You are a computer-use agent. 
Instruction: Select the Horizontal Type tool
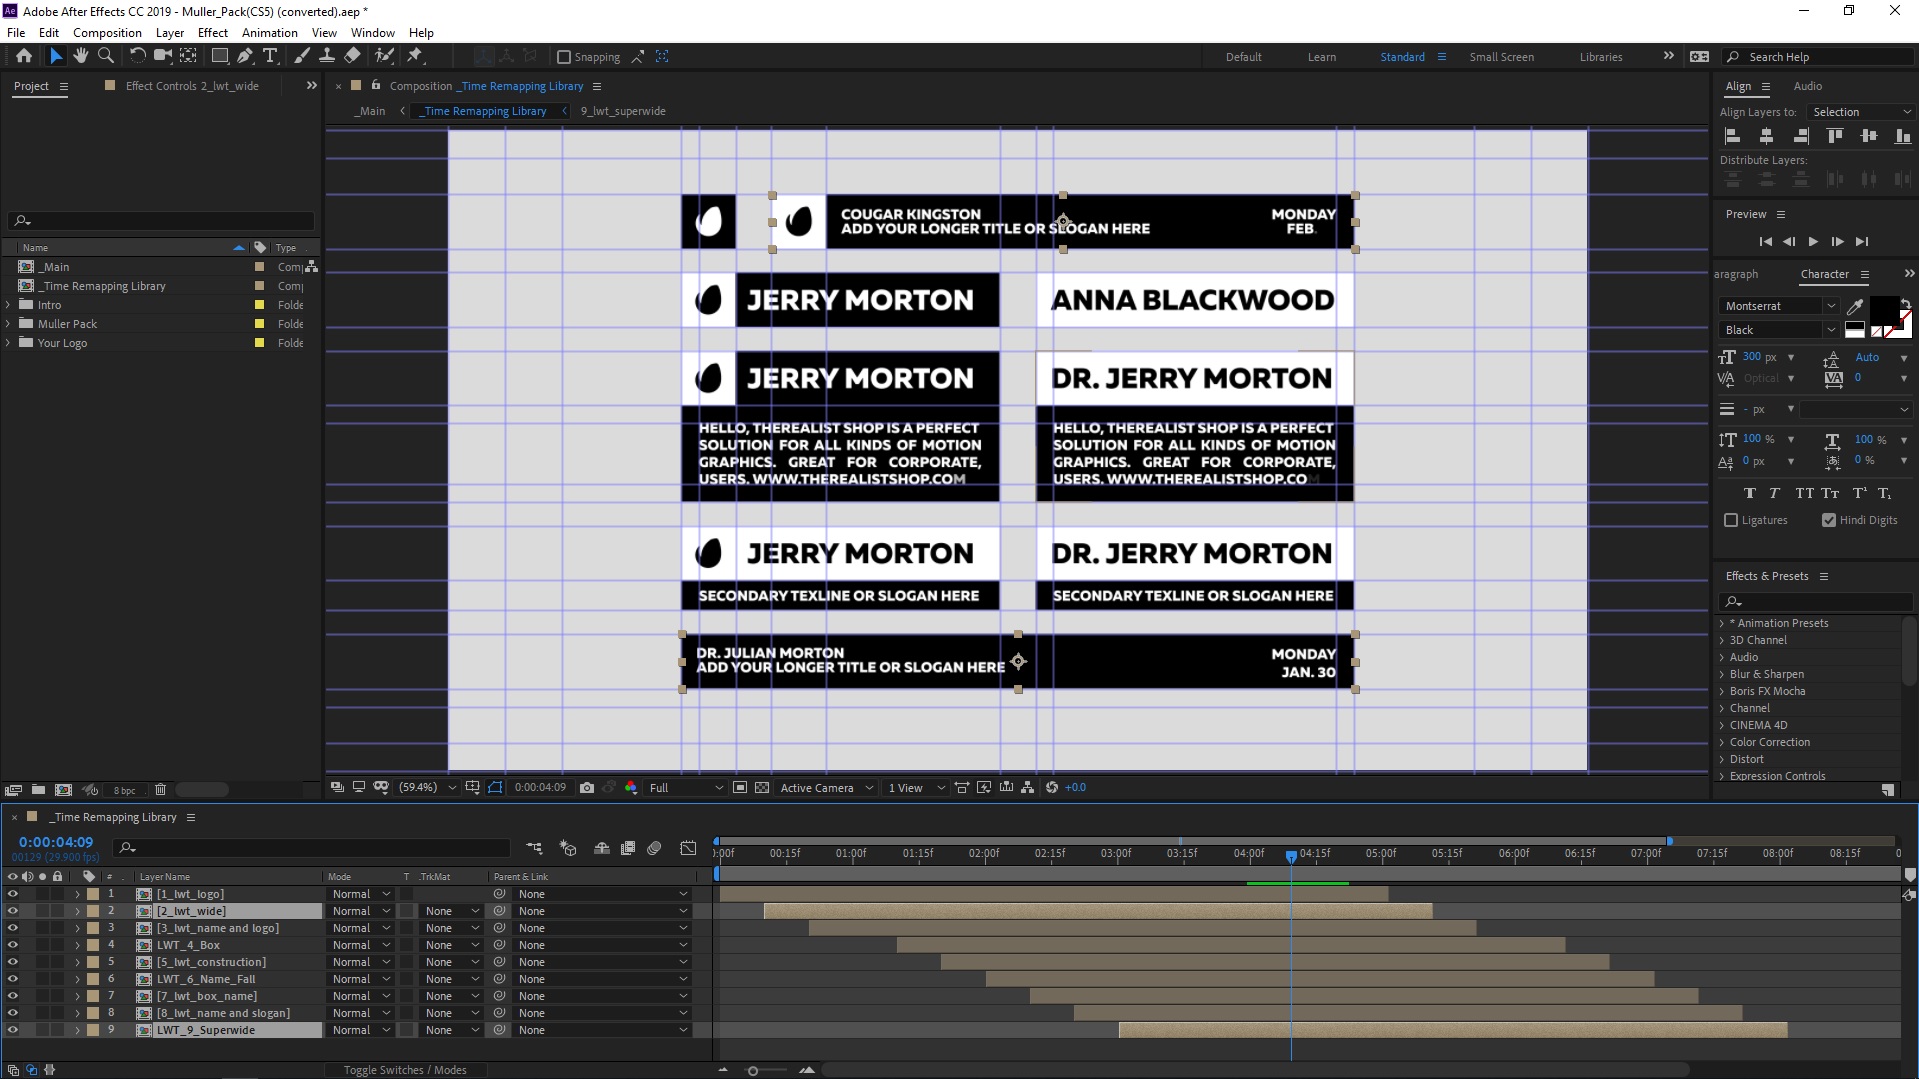point(270,56)
